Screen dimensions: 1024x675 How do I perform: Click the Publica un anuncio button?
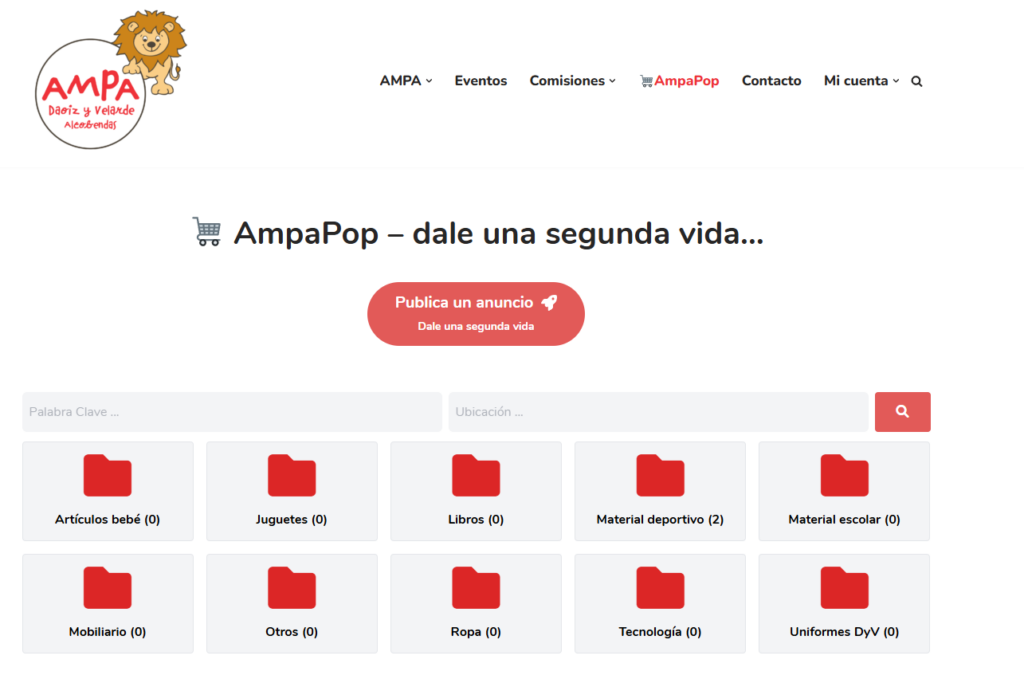click(476, 313)
